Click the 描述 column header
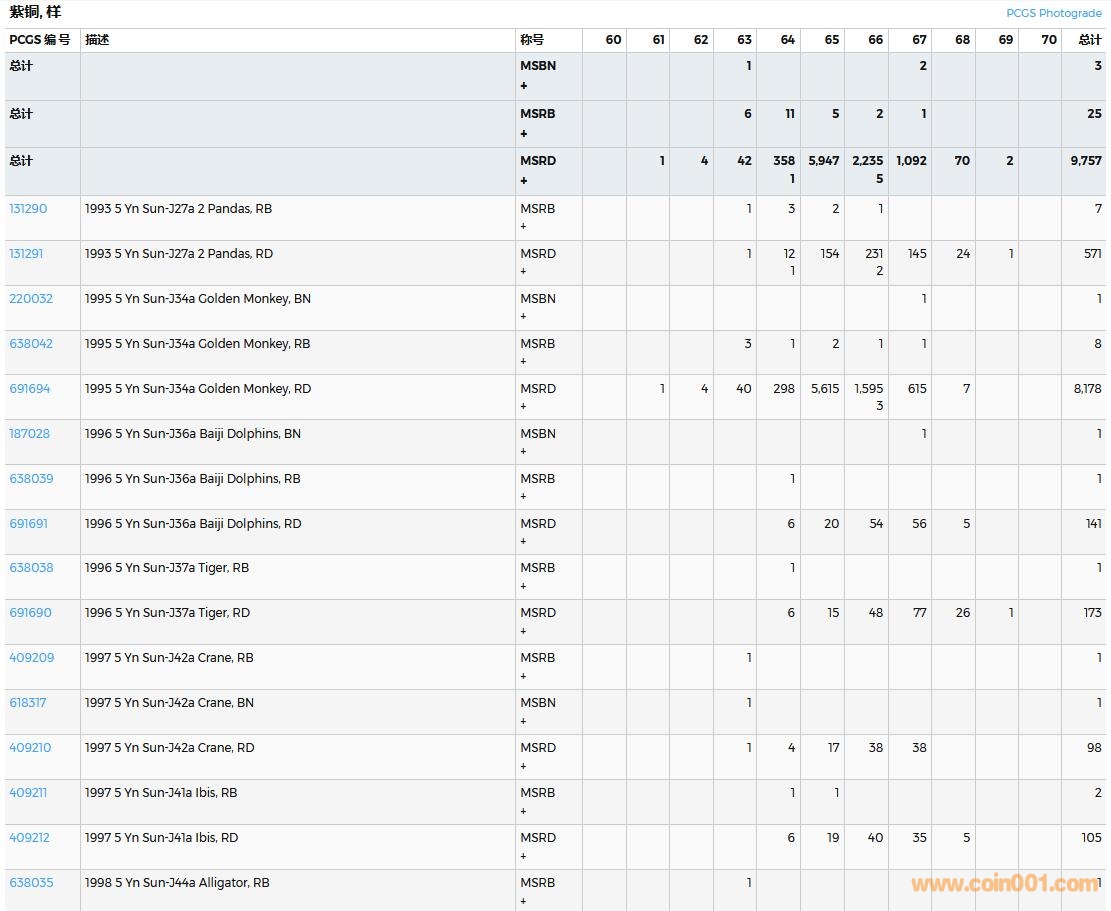 [97, 40]
